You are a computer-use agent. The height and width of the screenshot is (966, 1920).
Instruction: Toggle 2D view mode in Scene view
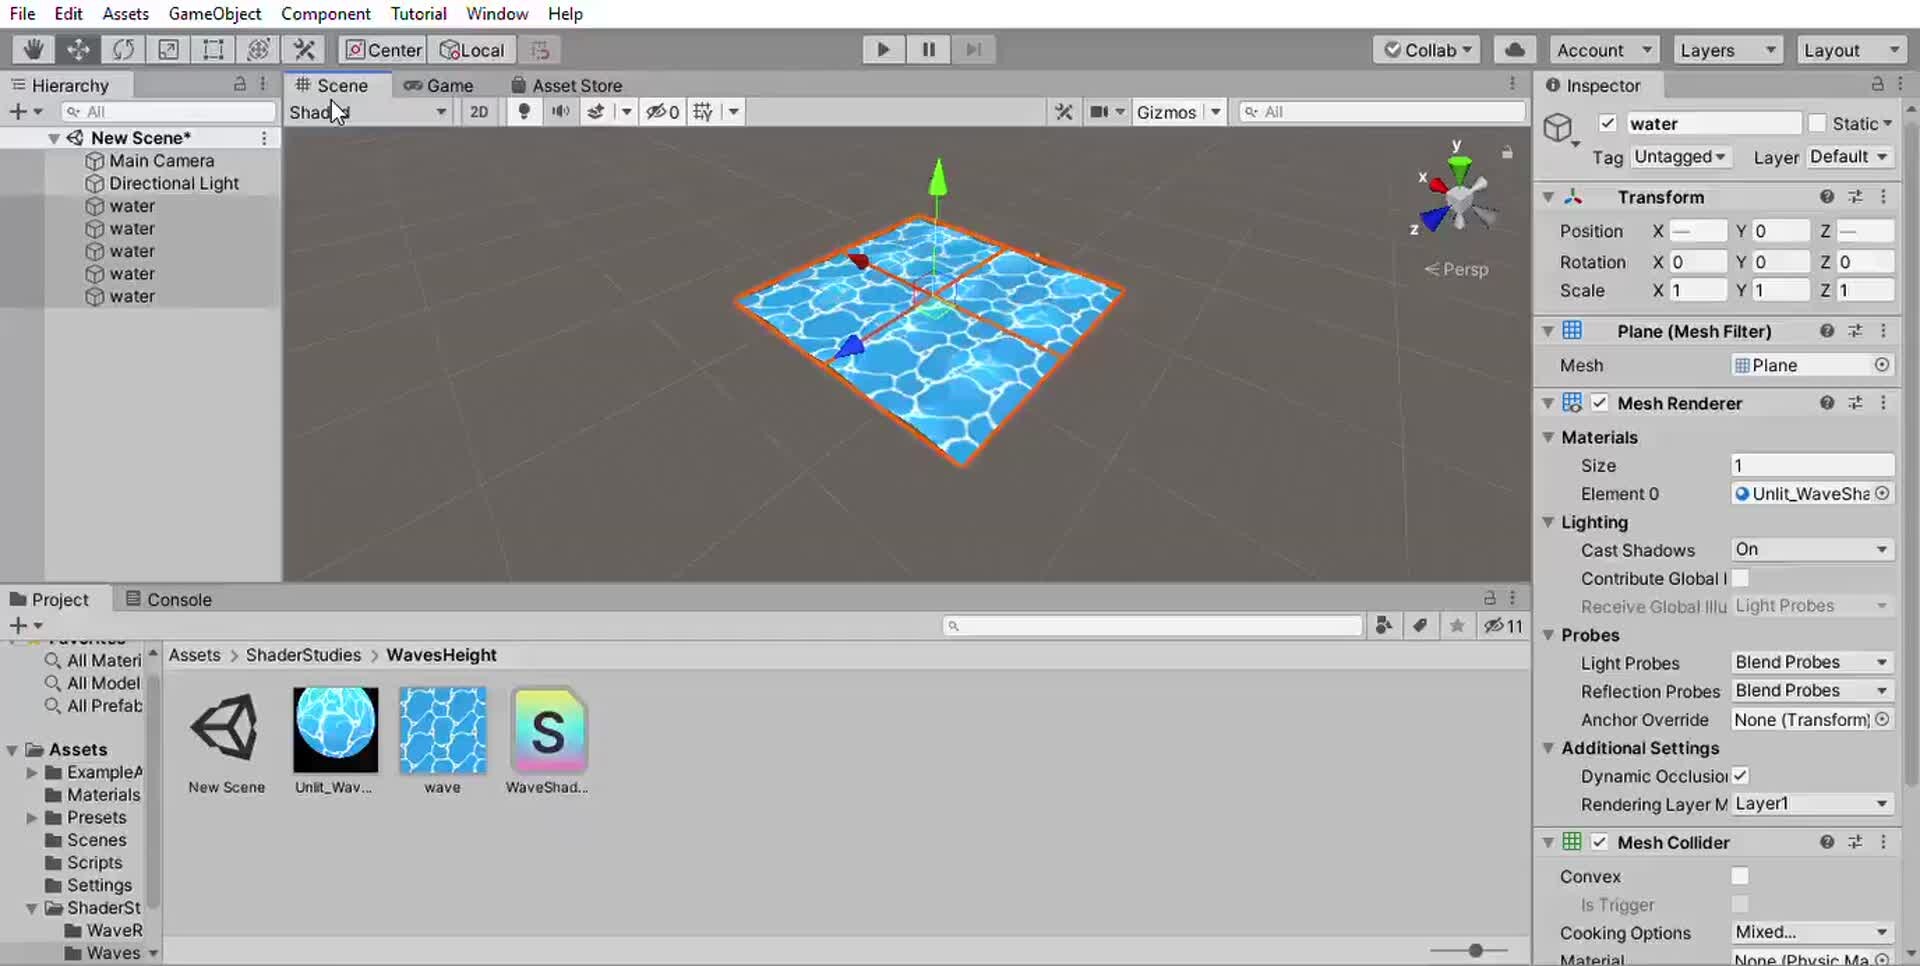(479, 112)
